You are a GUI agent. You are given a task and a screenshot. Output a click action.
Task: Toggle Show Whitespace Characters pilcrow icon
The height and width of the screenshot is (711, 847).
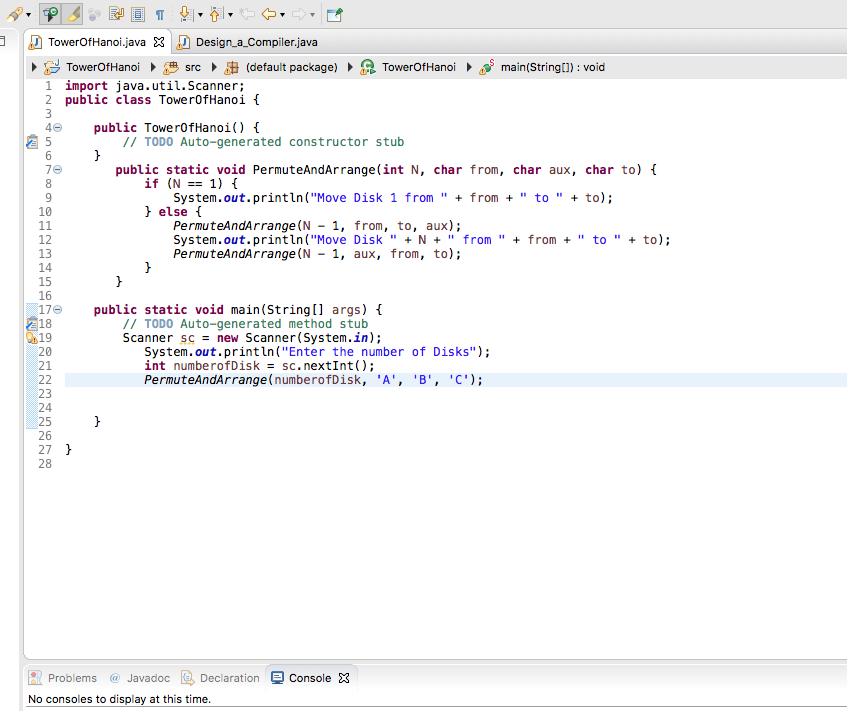(x=160, y=14)
